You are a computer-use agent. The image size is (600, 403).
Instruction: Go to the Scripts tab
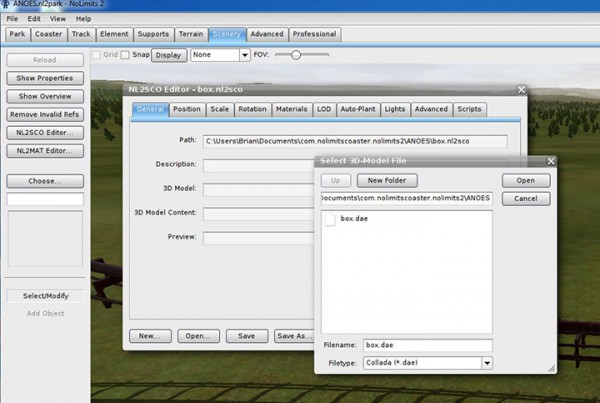pyautogui.click(x=469, y=109)
